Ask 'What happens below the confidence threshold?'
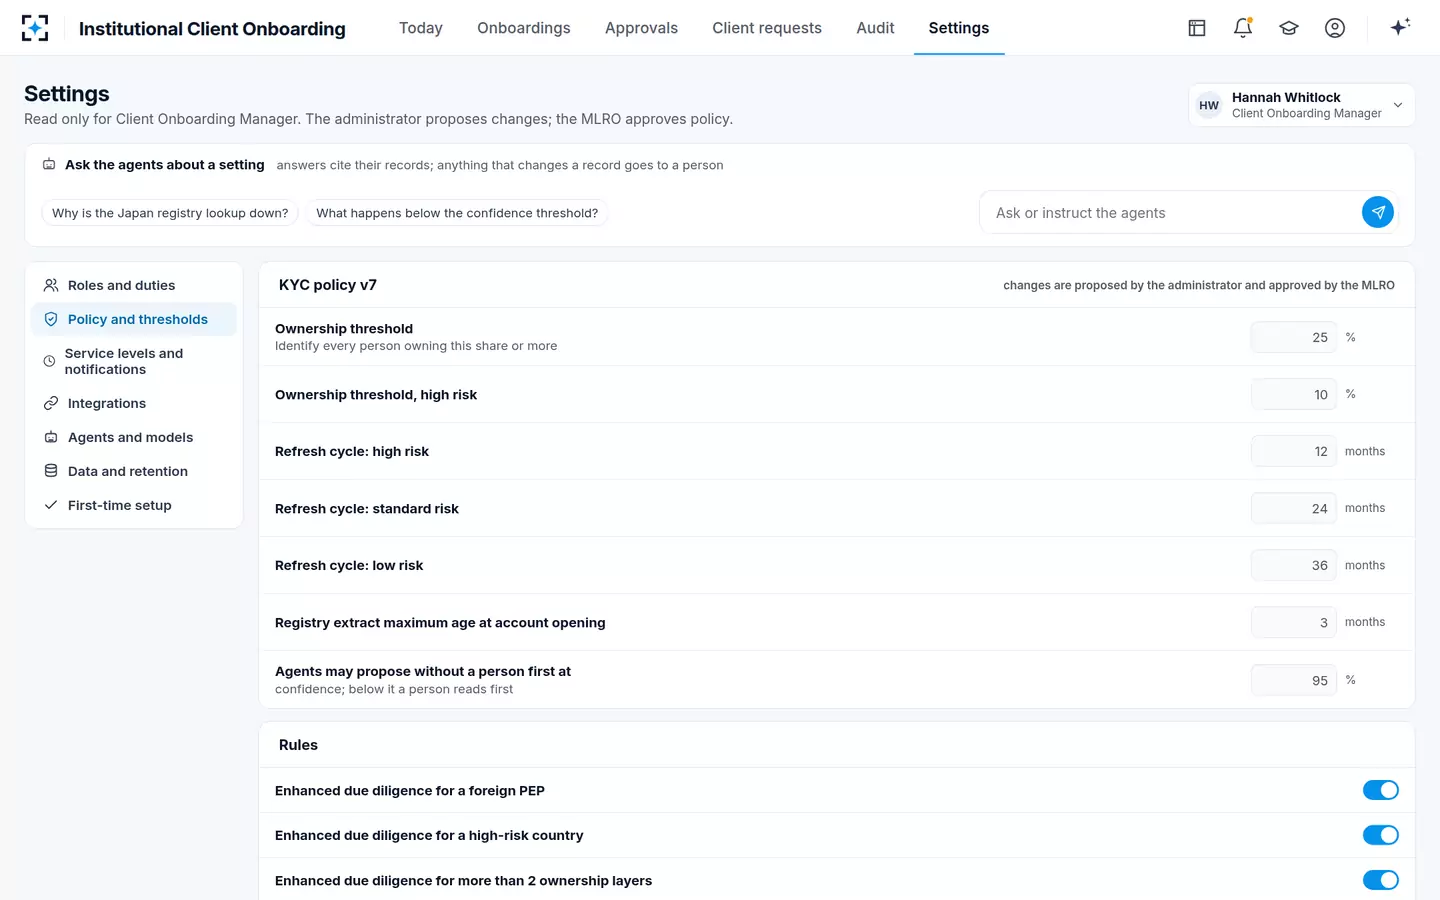1440x900 pixels. (457, 213)
